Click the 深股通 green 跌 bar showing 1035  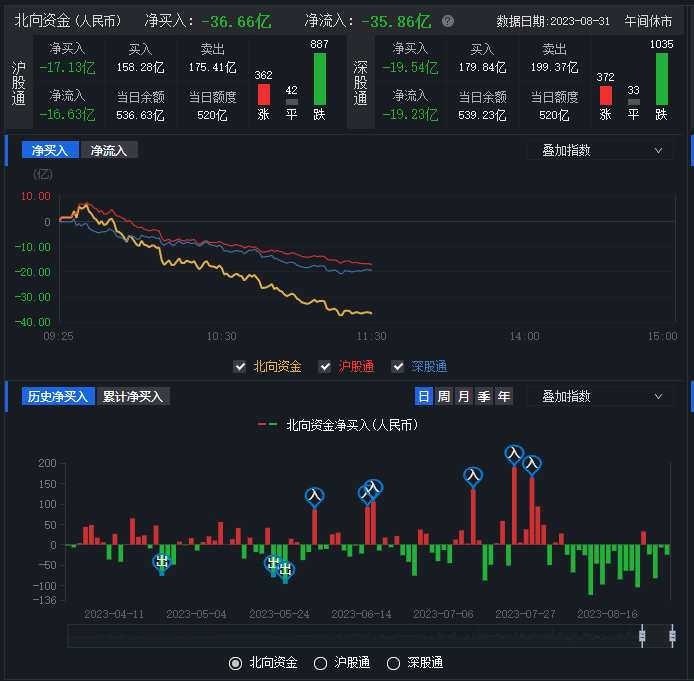tap(661, 78)
